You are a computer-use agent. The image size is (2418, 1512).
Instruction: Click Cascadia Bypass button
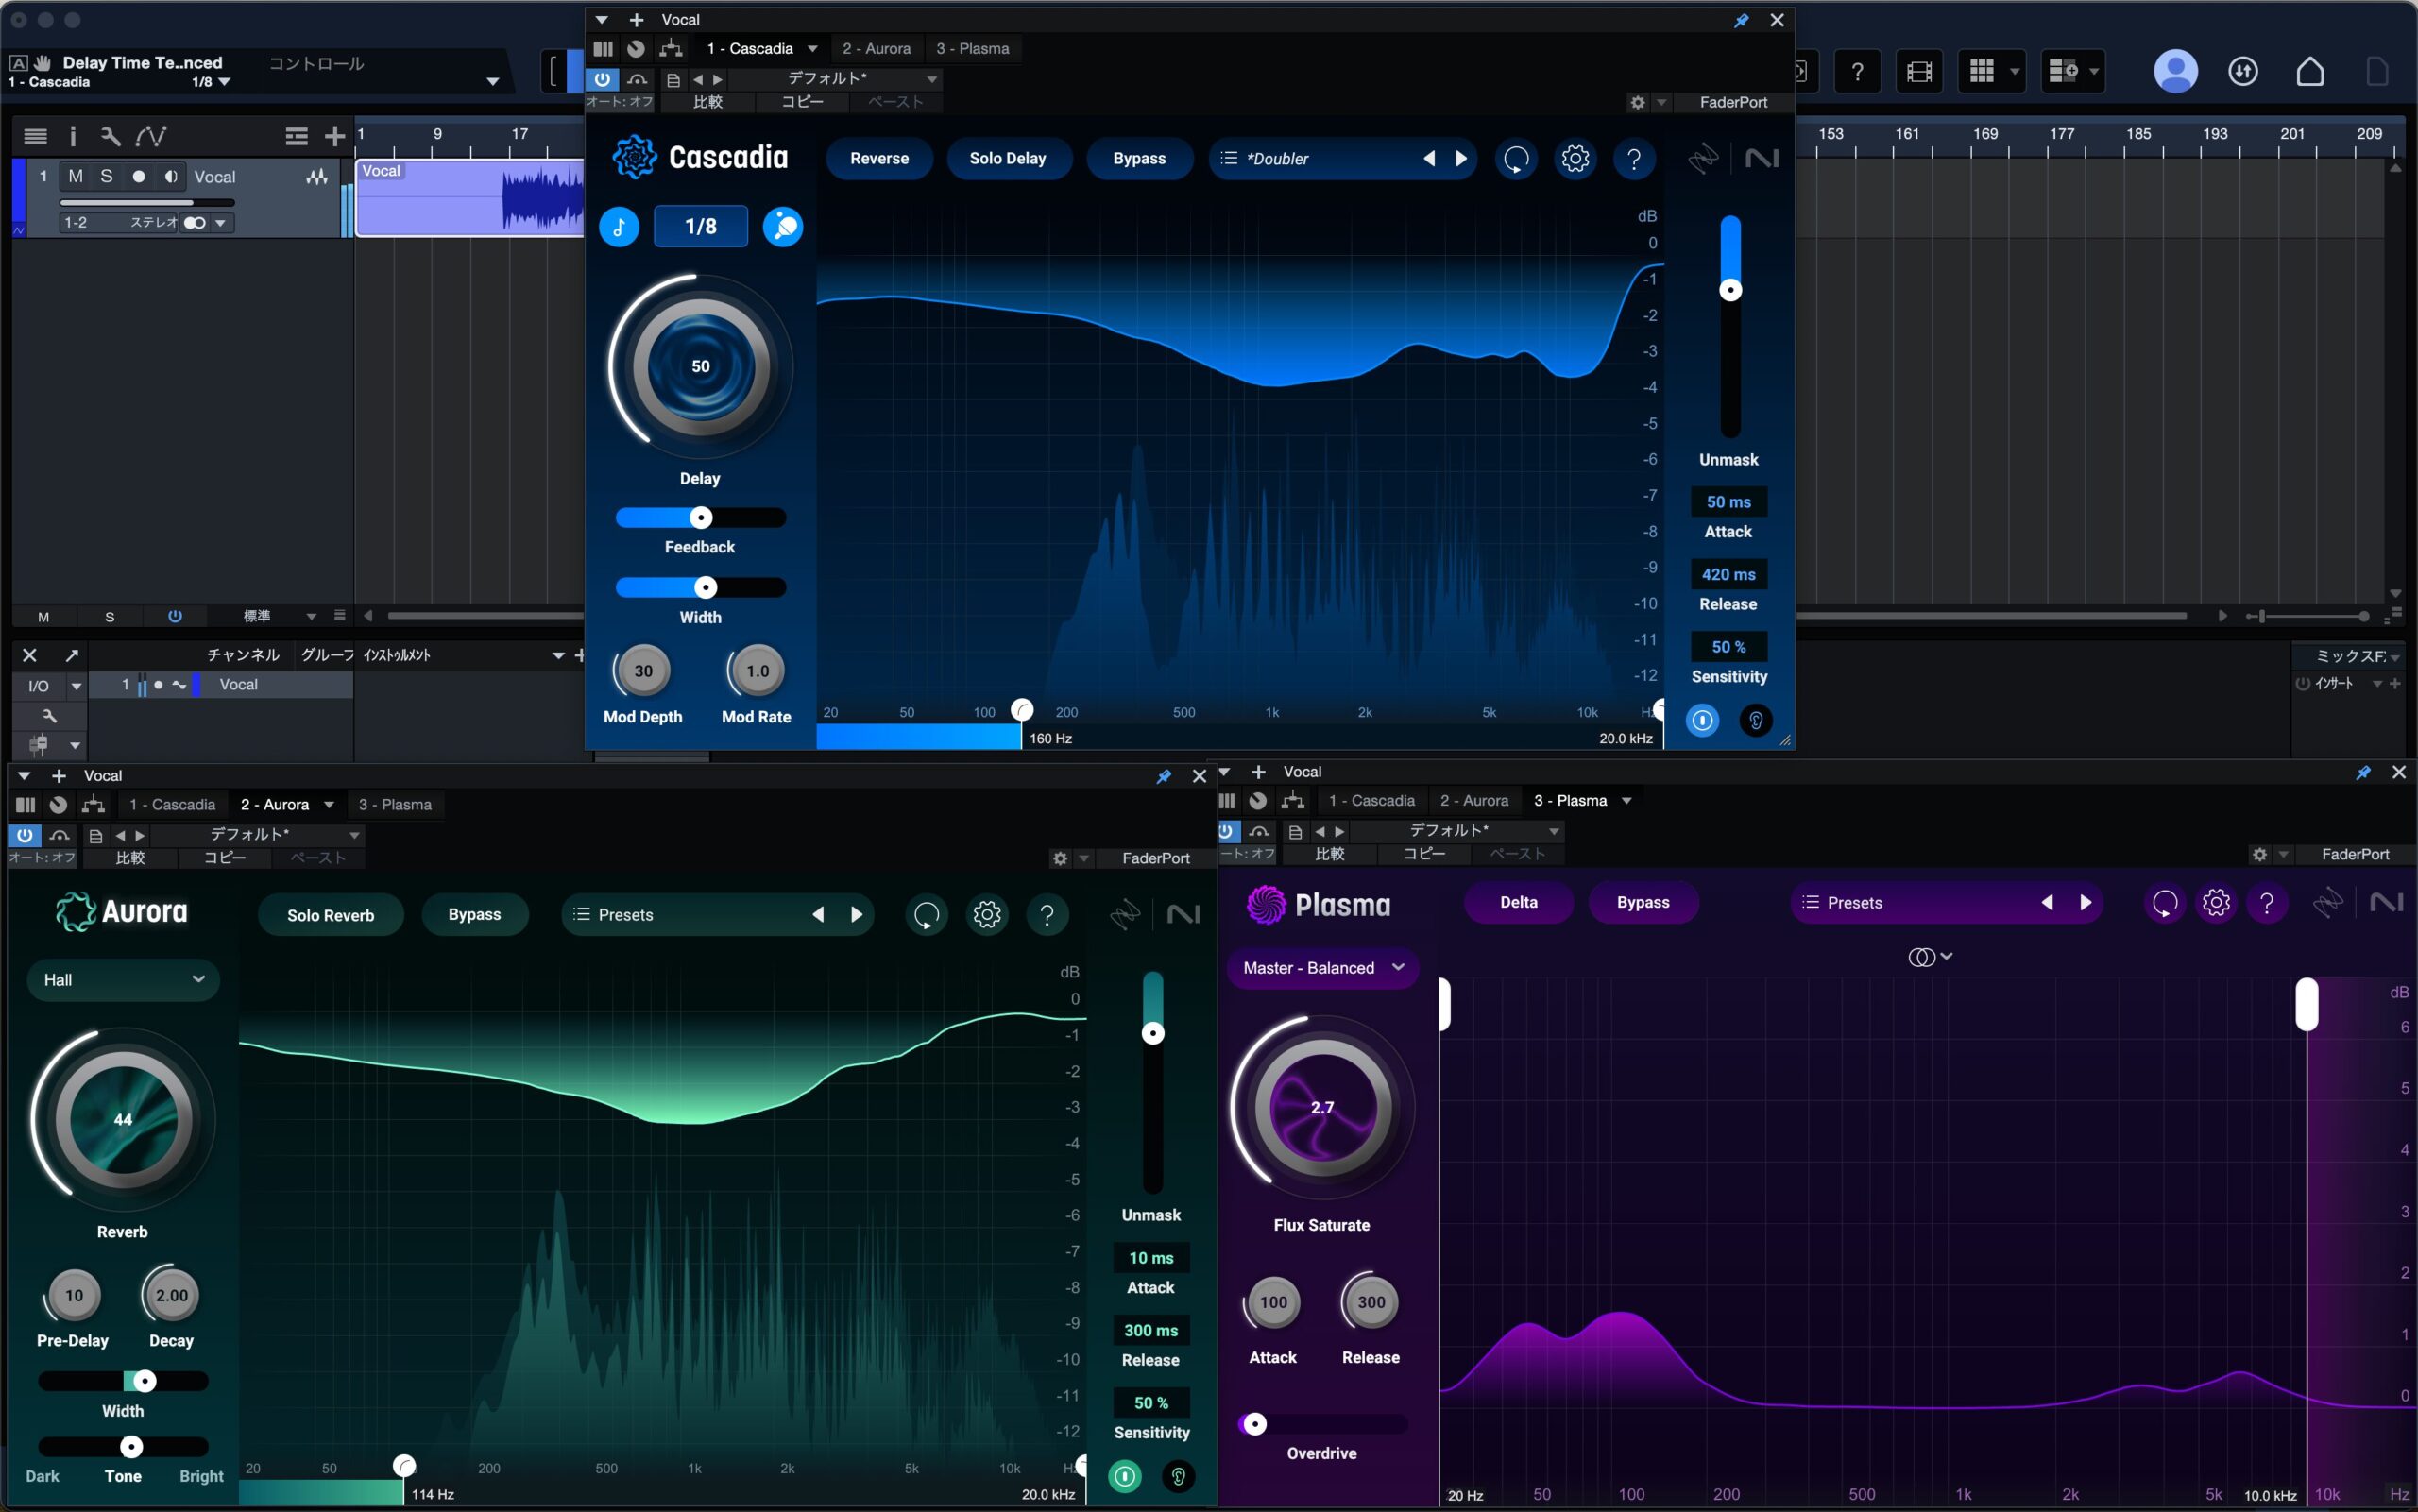(x=1139, y=158)
